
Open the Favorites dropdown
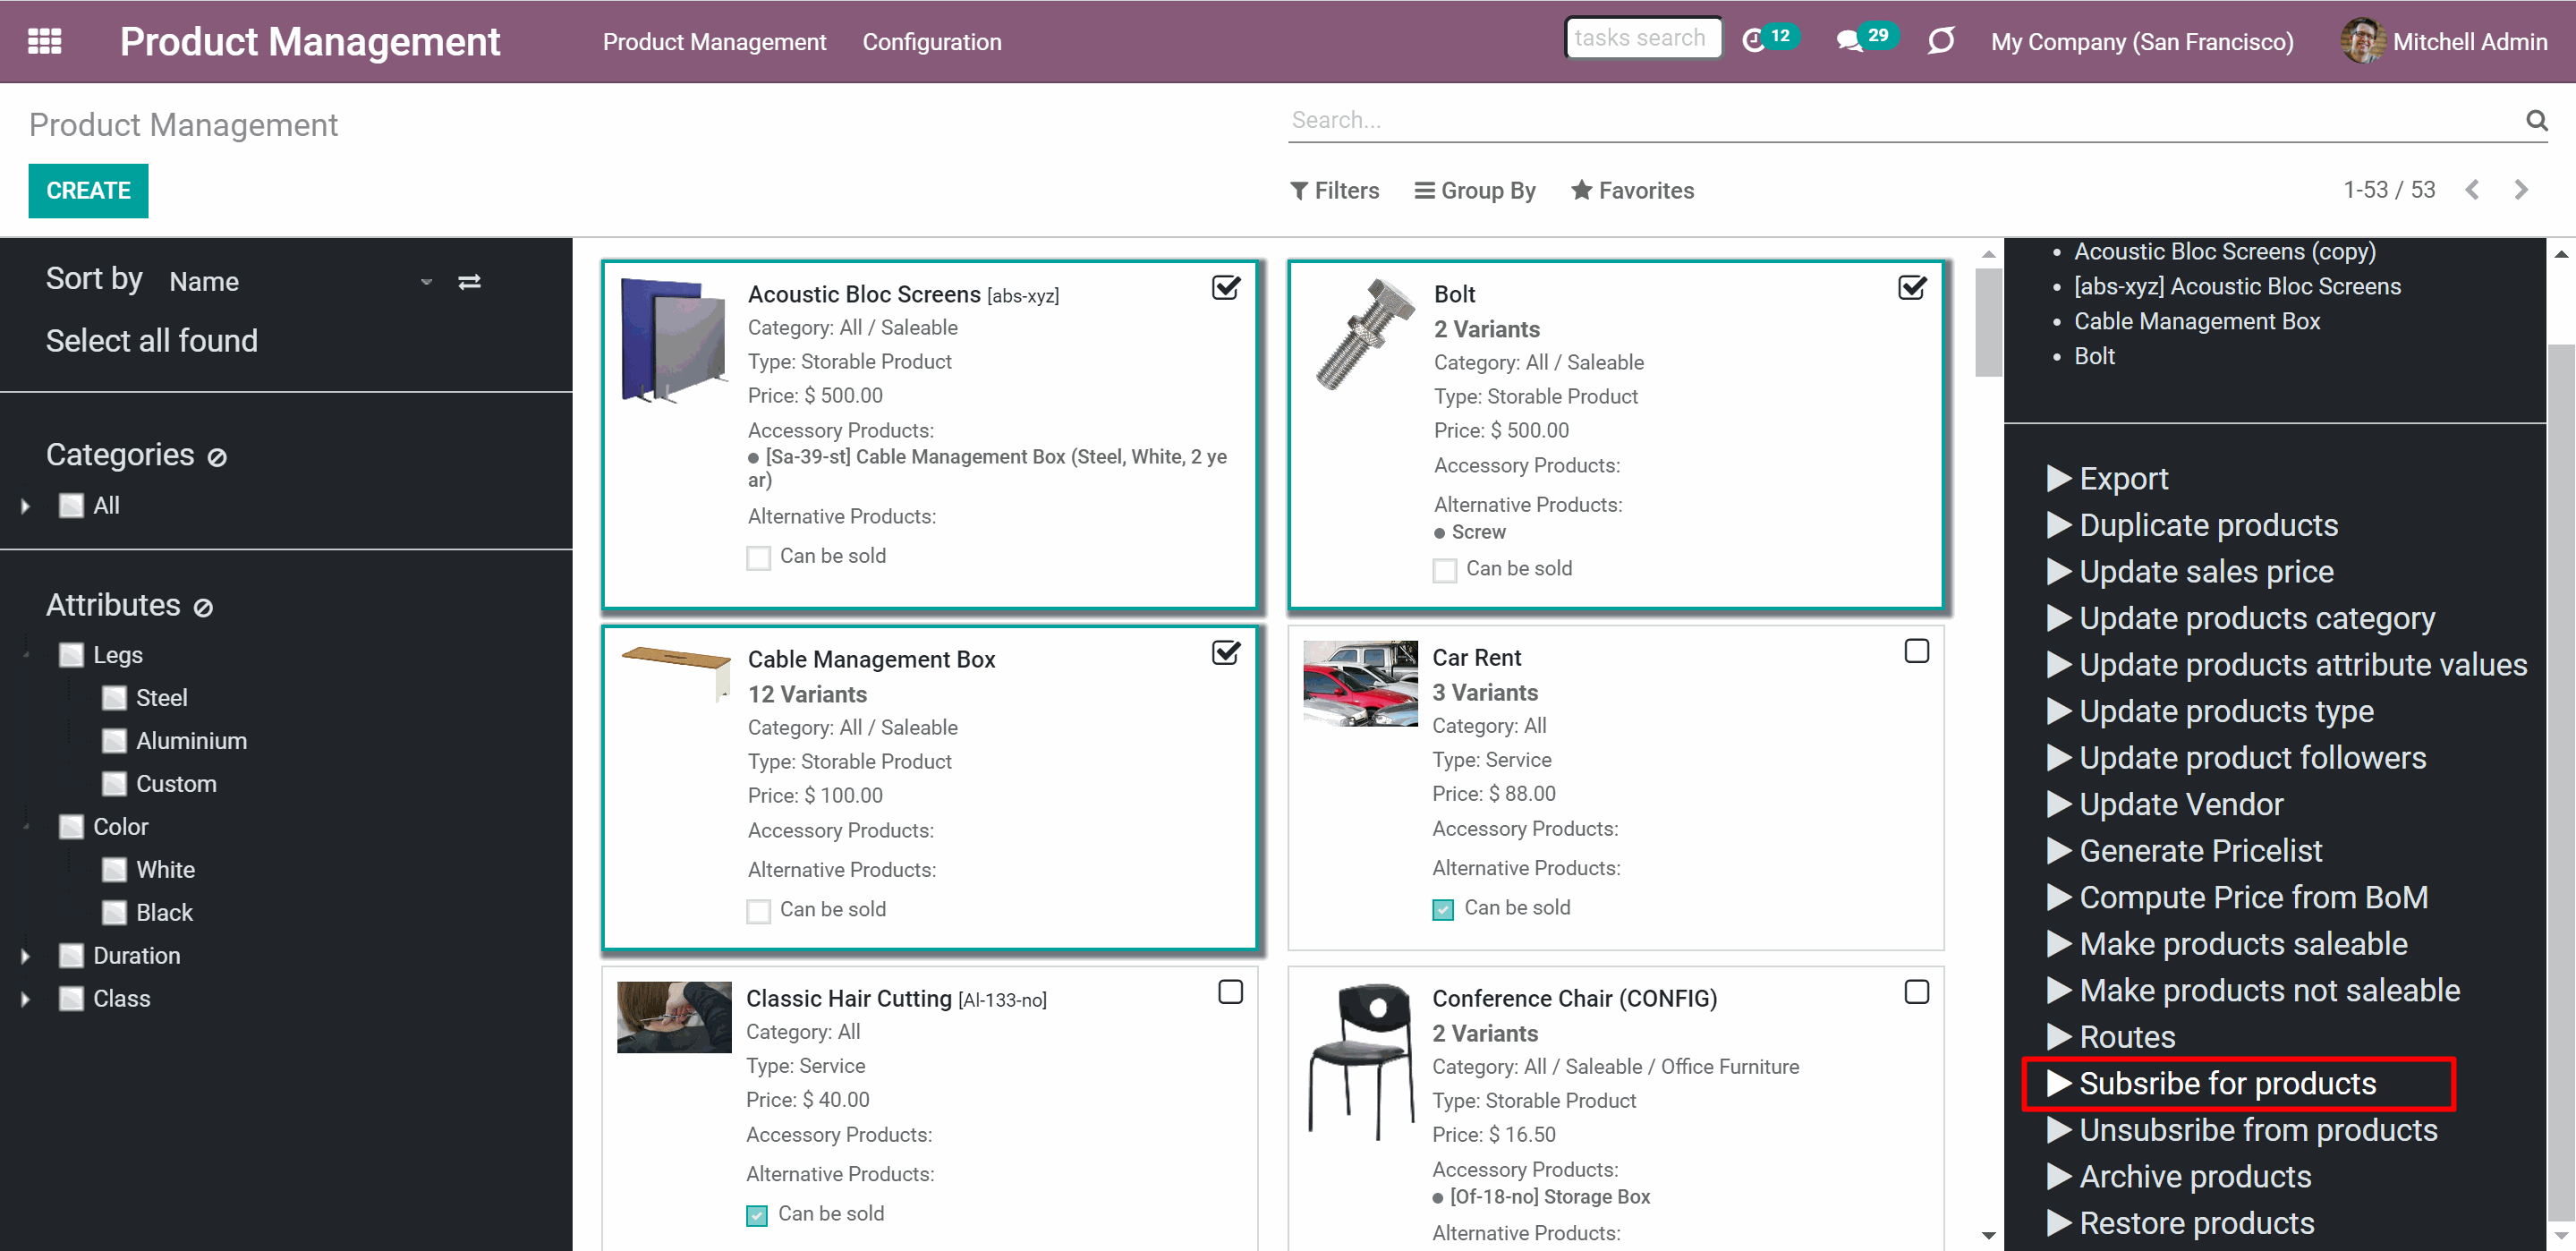coord(1632,190)
